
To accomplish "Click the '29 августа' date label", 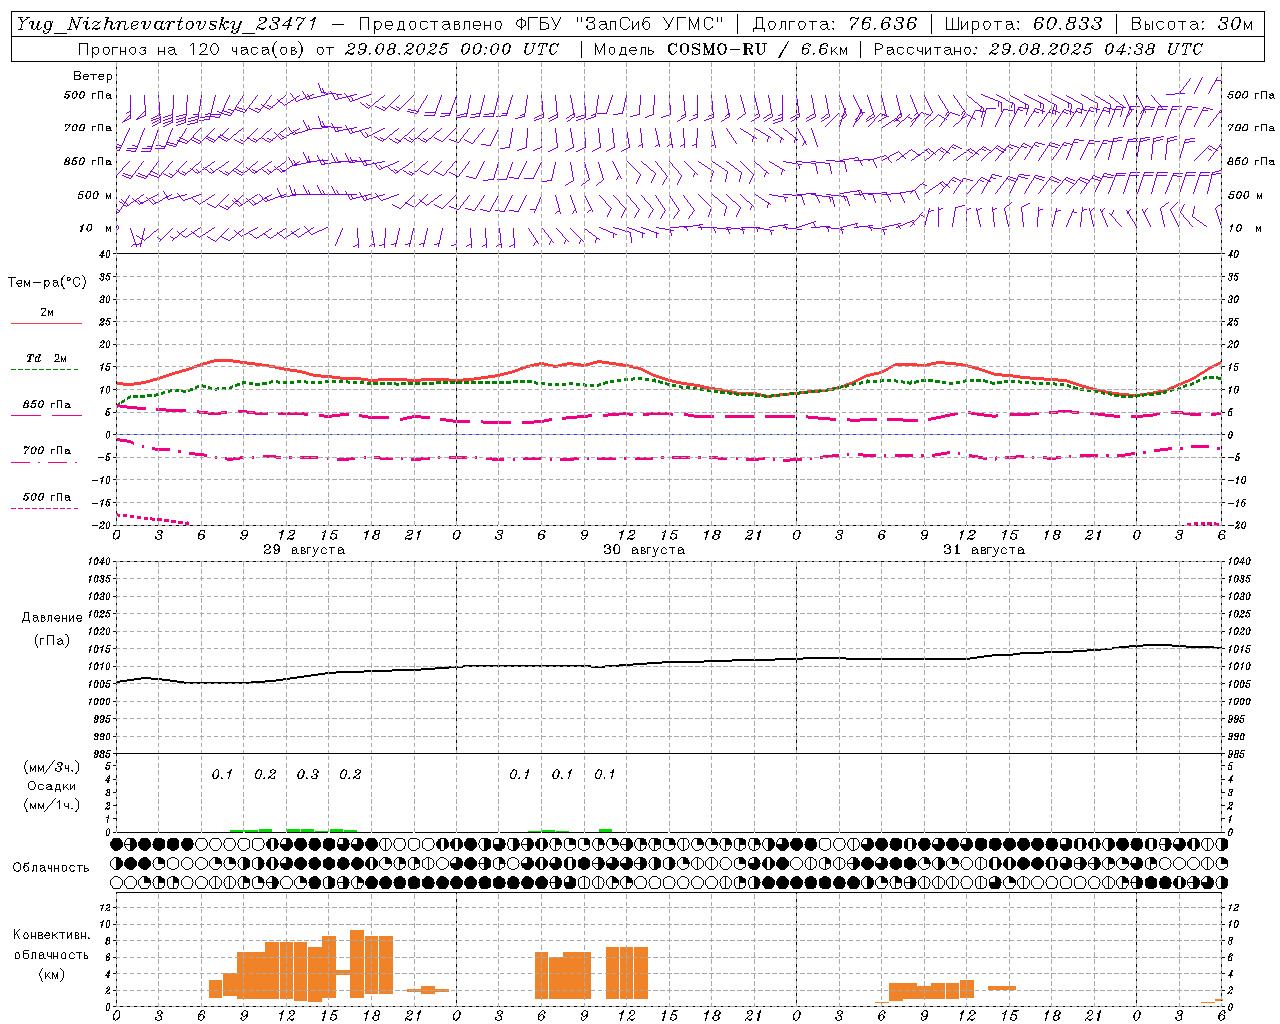I will (x=304, y=550).
